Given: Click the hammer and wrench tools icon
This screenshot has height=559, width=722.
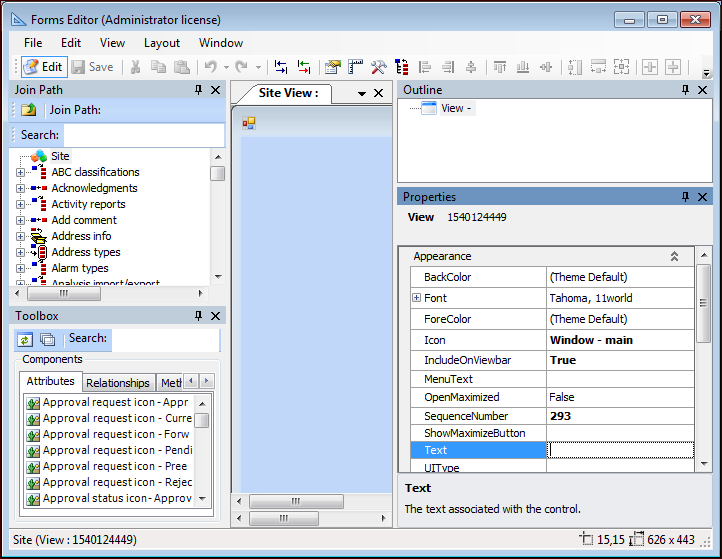Looking at the screenshot, I should [x=379, y=67].
